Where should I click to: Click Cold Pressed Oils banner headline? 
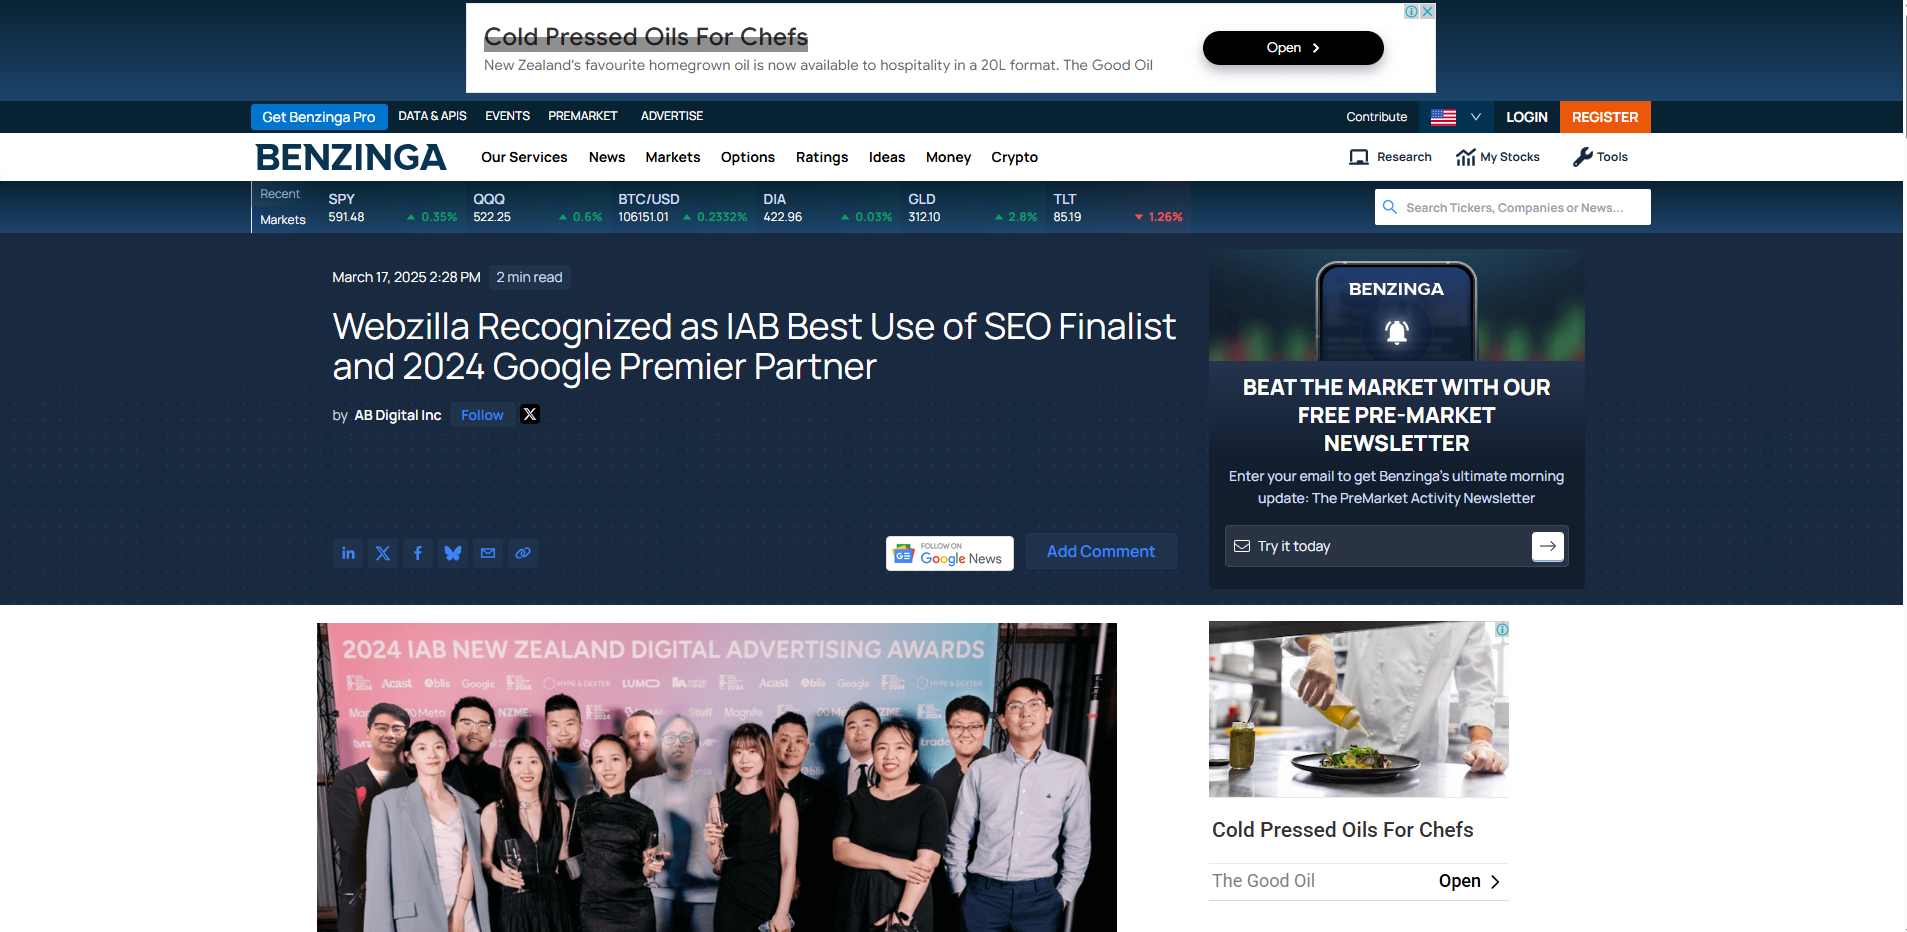(646, 37)
